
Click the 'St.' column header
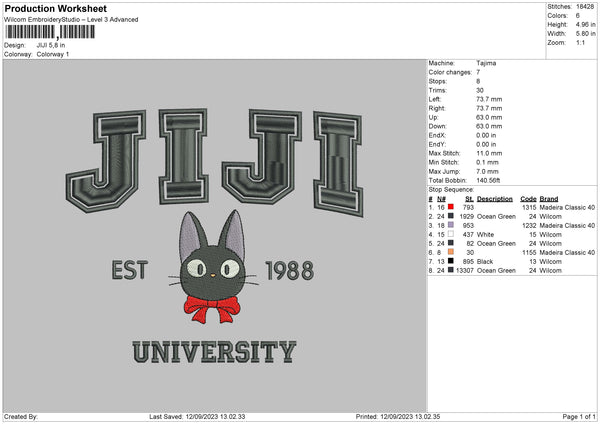tap(470, 199)
